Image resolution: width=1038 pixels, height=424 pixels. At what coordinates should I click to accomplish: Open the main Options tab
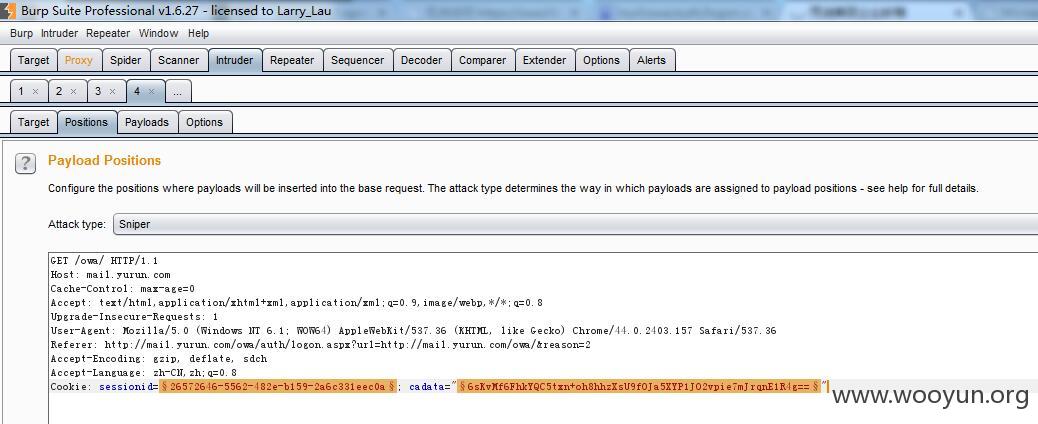[x=601, y=60]
